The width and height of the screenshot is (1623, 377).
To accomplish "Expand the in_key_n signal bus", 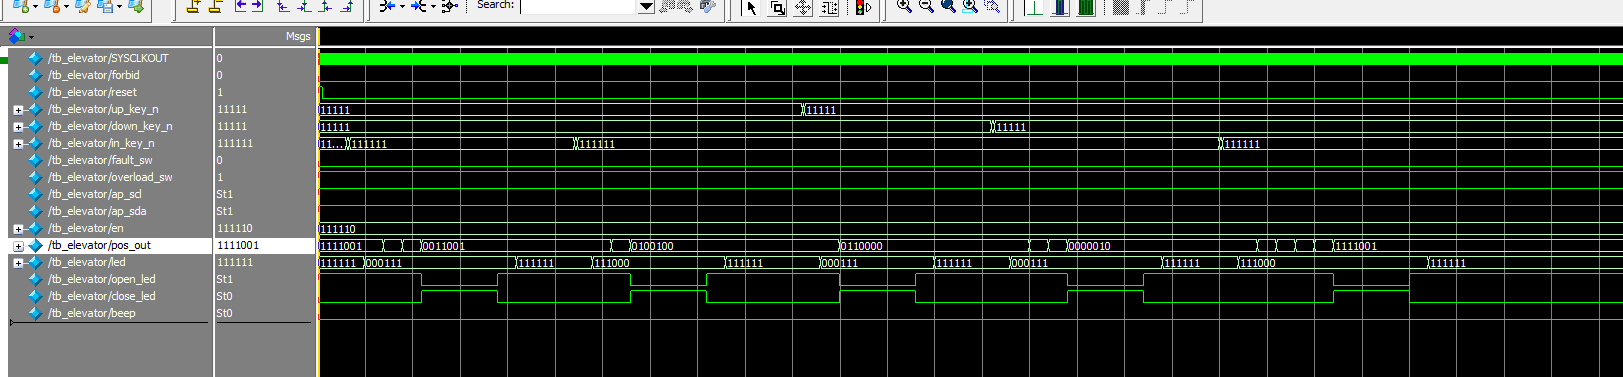I will click(18, 144).
